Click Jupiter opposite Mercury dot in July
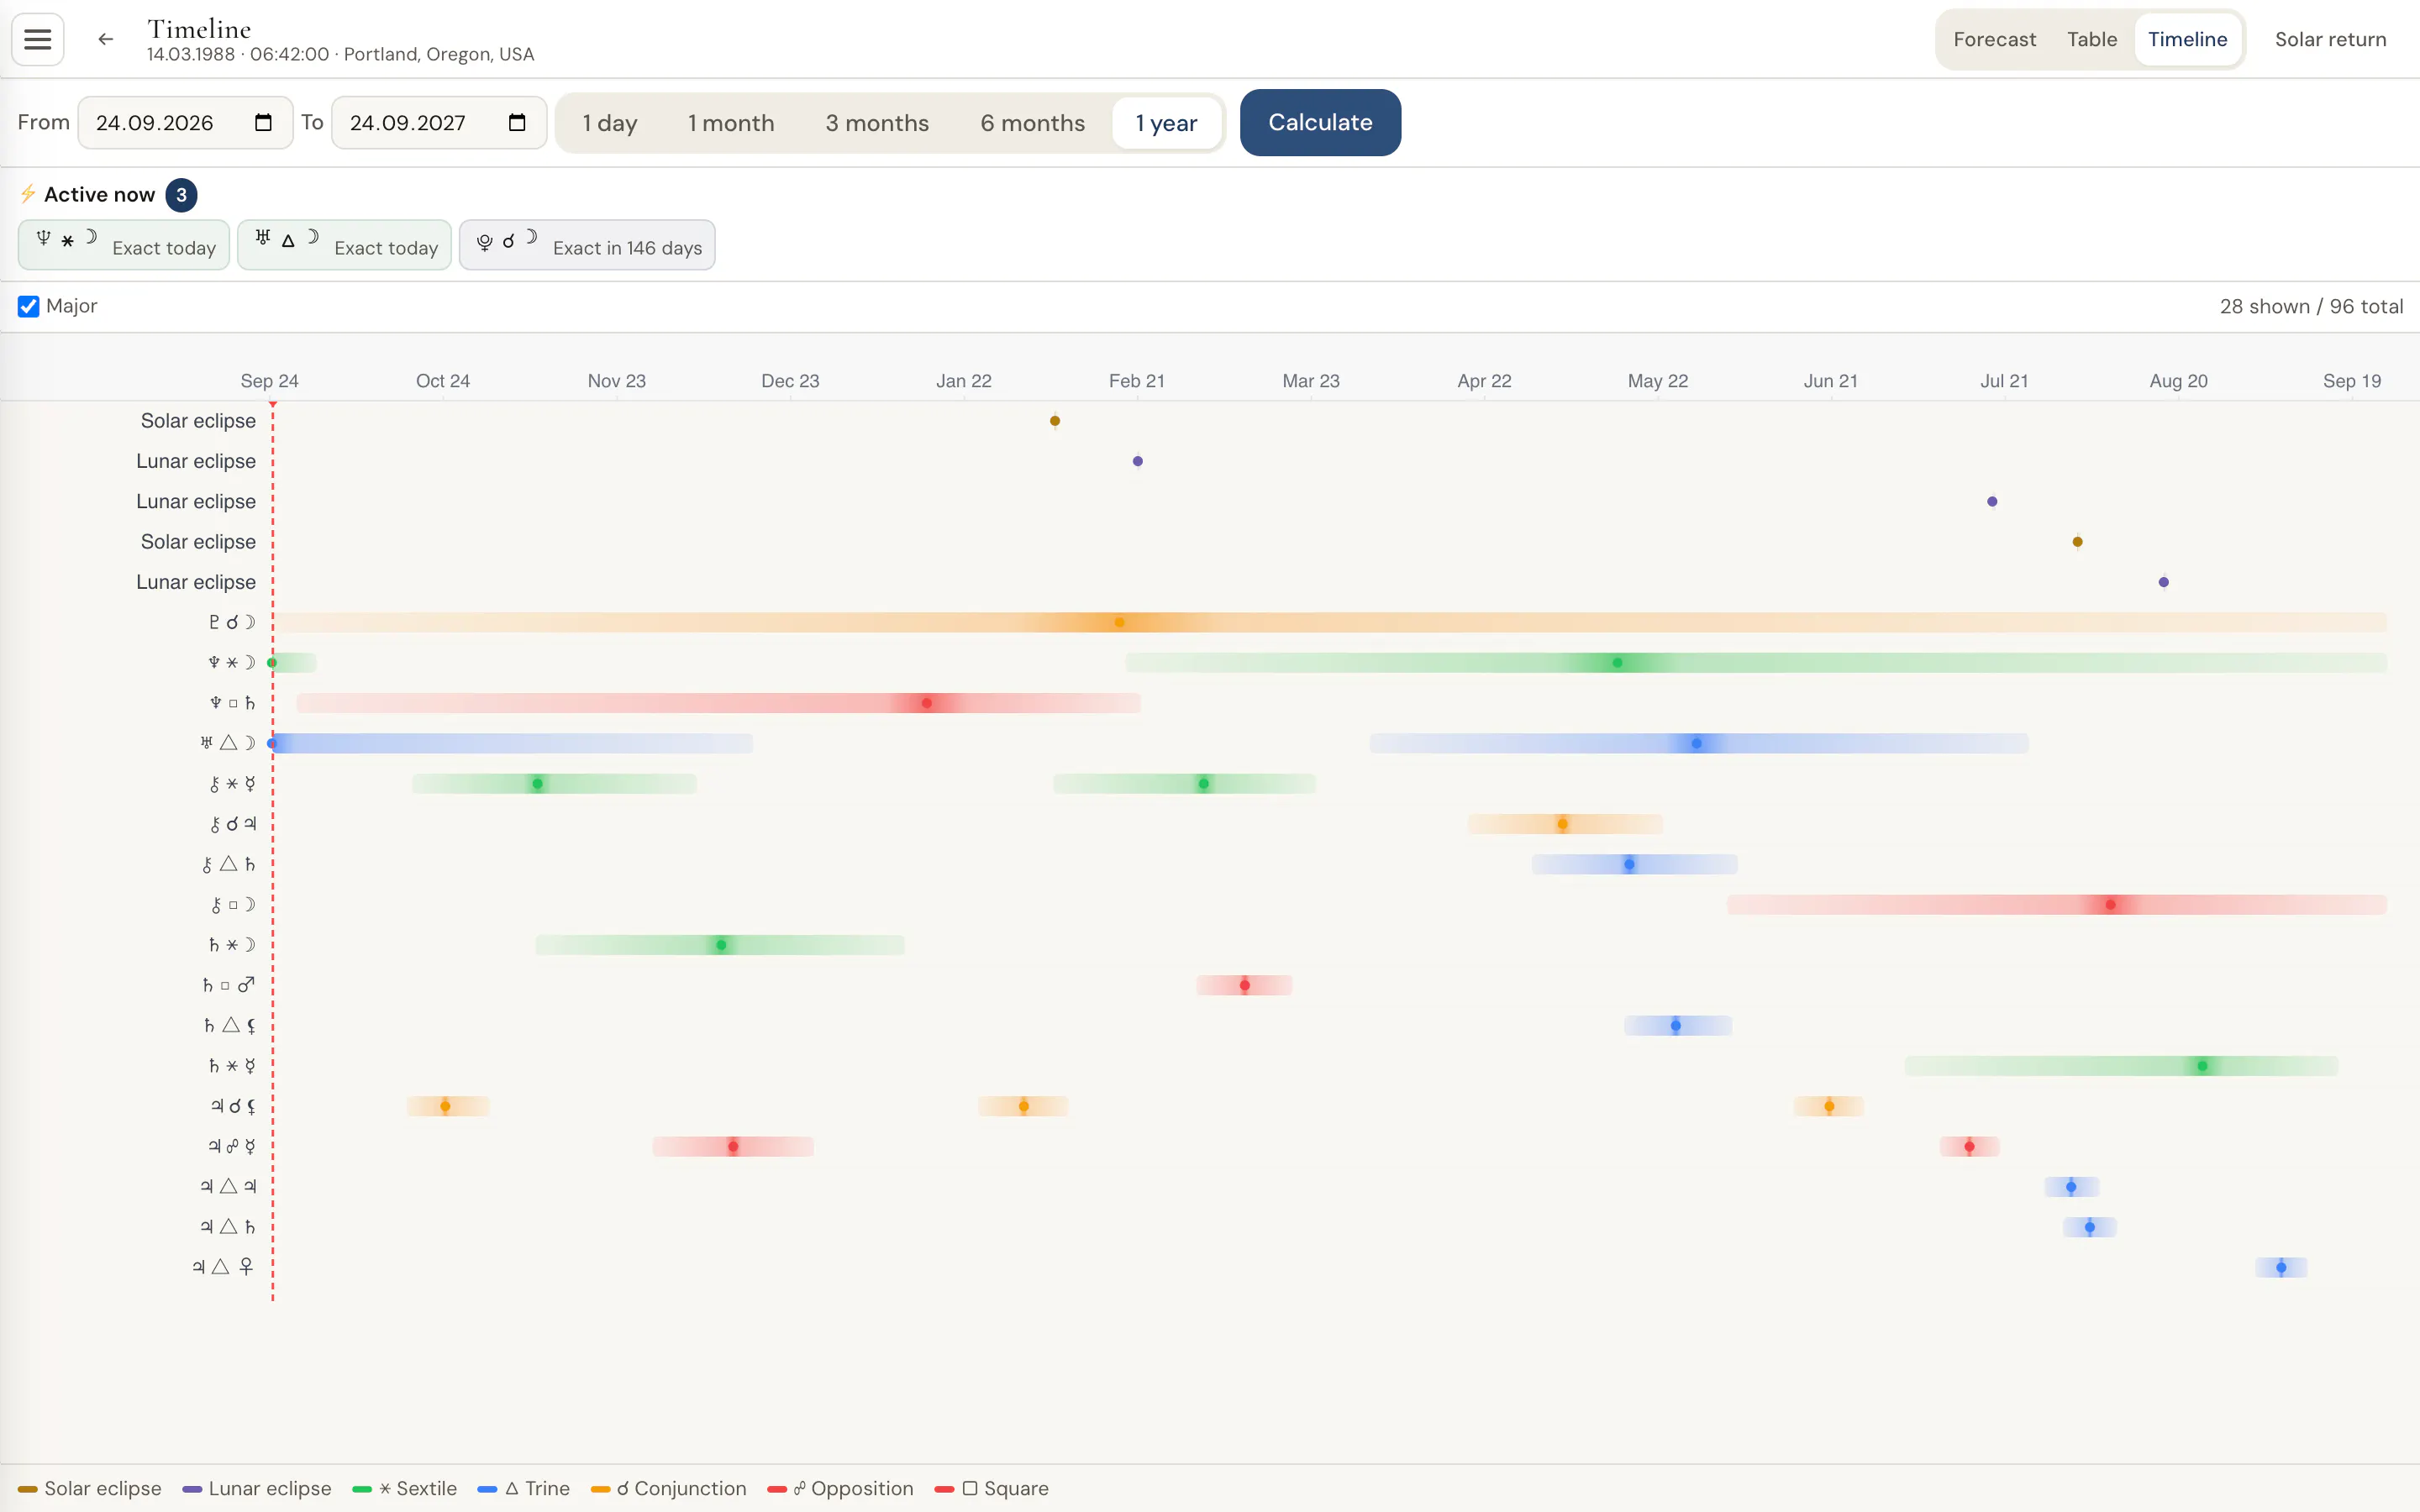 (x=1969, y=1146)
